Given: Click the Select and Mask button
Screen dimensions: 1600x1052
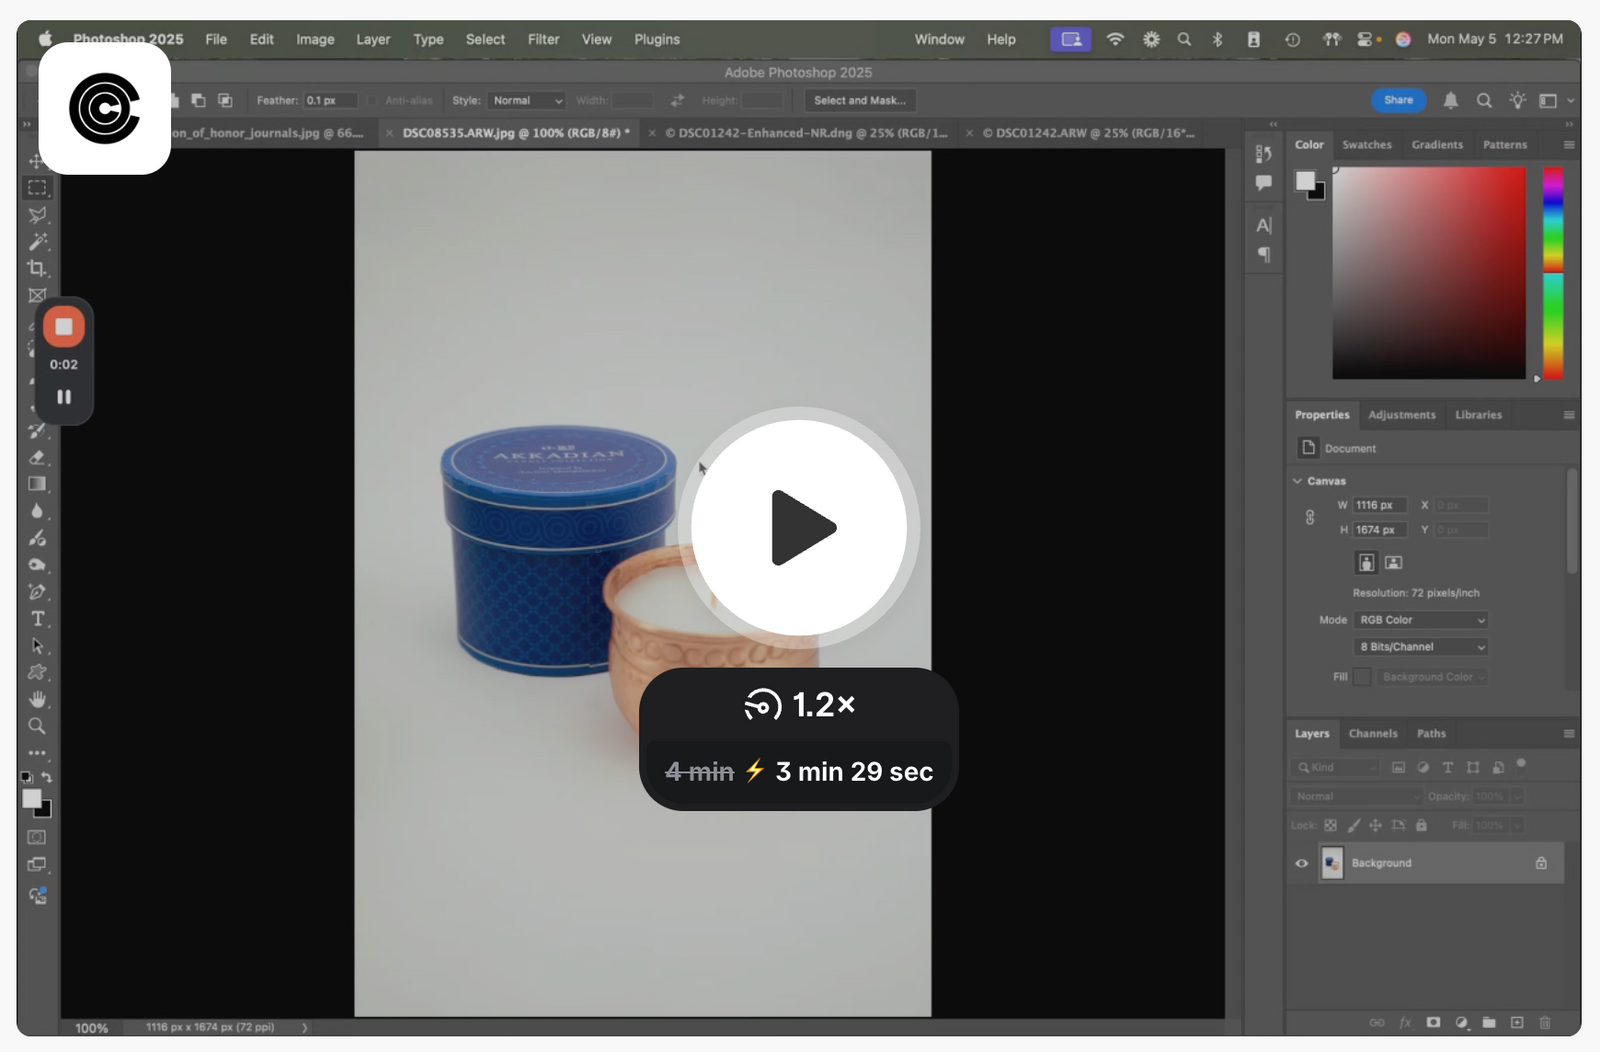Looking at the screenshot, I should (859, 100).
